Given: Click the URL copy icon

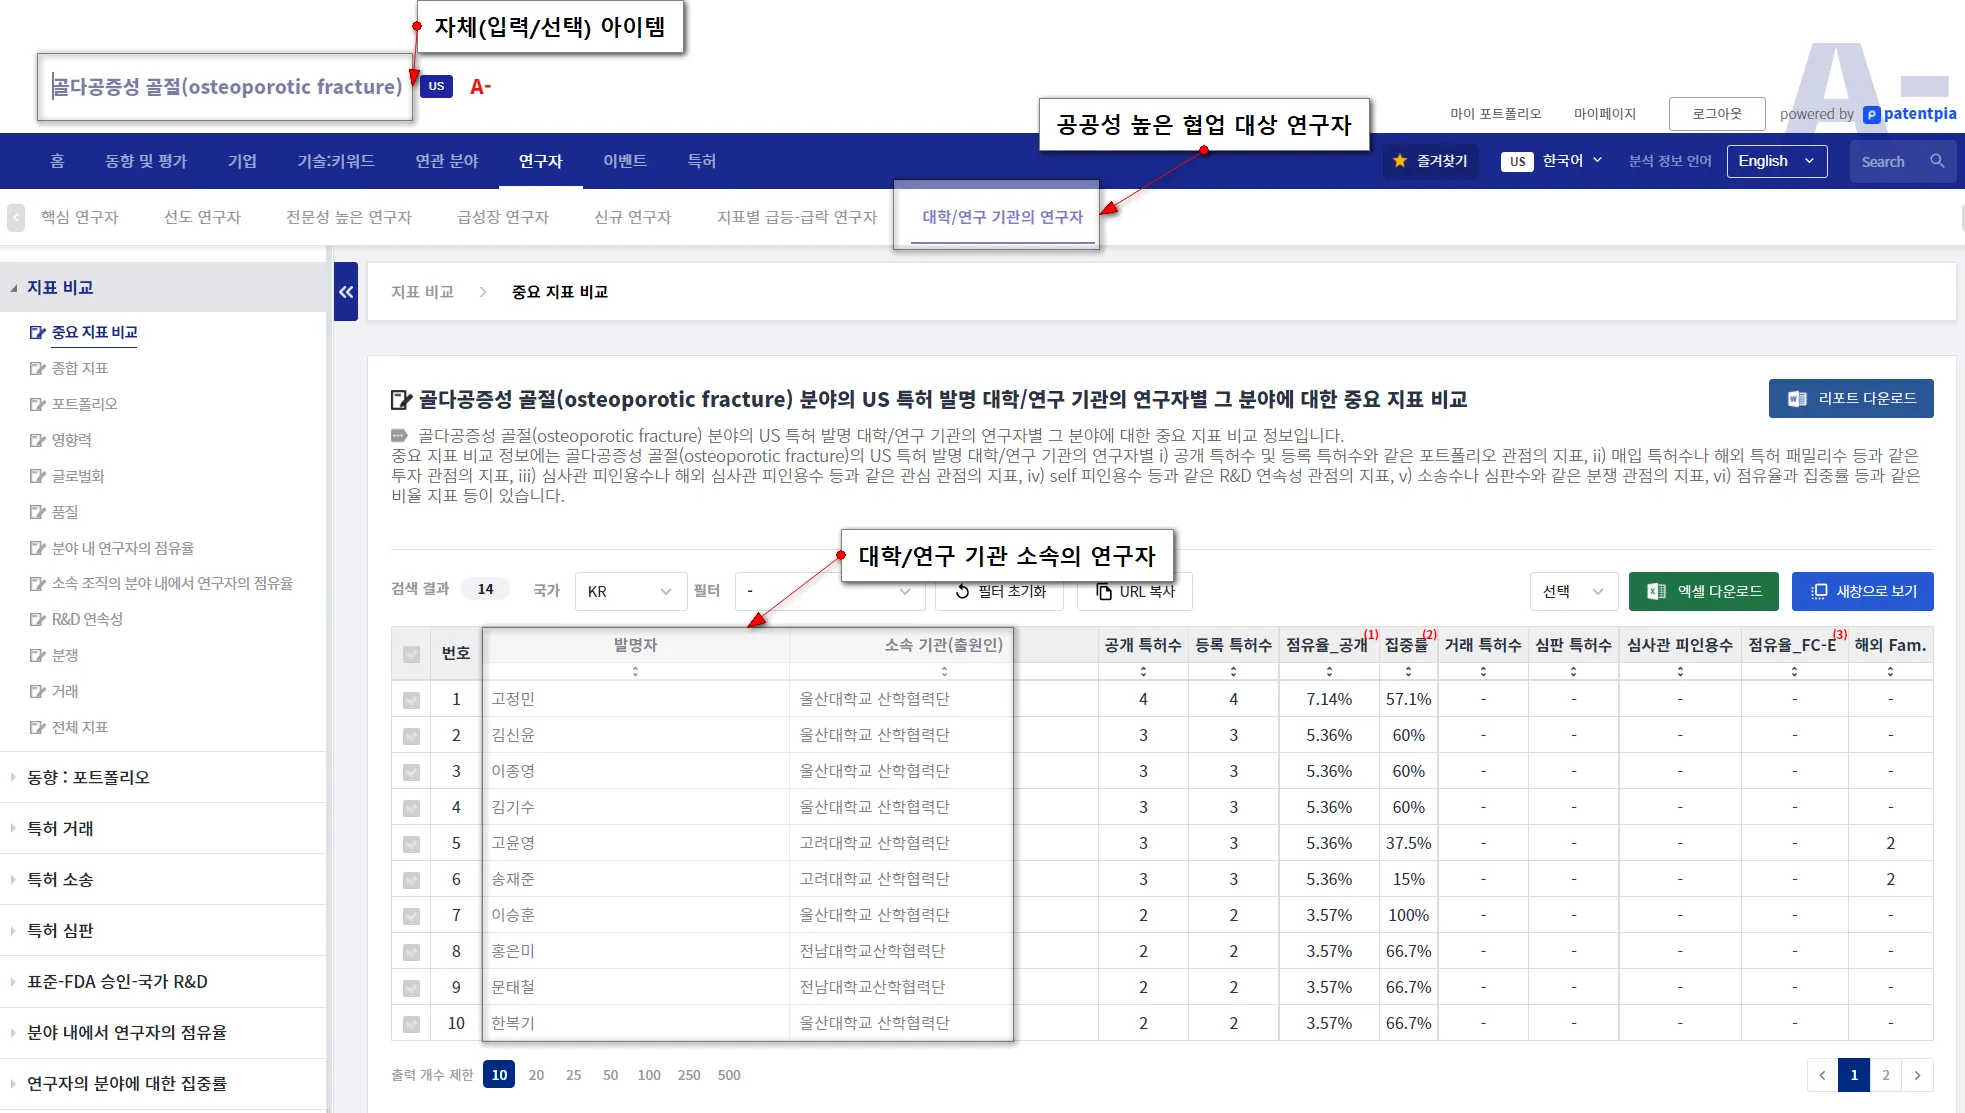Looking at the screenshot, I should [x=1104, y=591].
